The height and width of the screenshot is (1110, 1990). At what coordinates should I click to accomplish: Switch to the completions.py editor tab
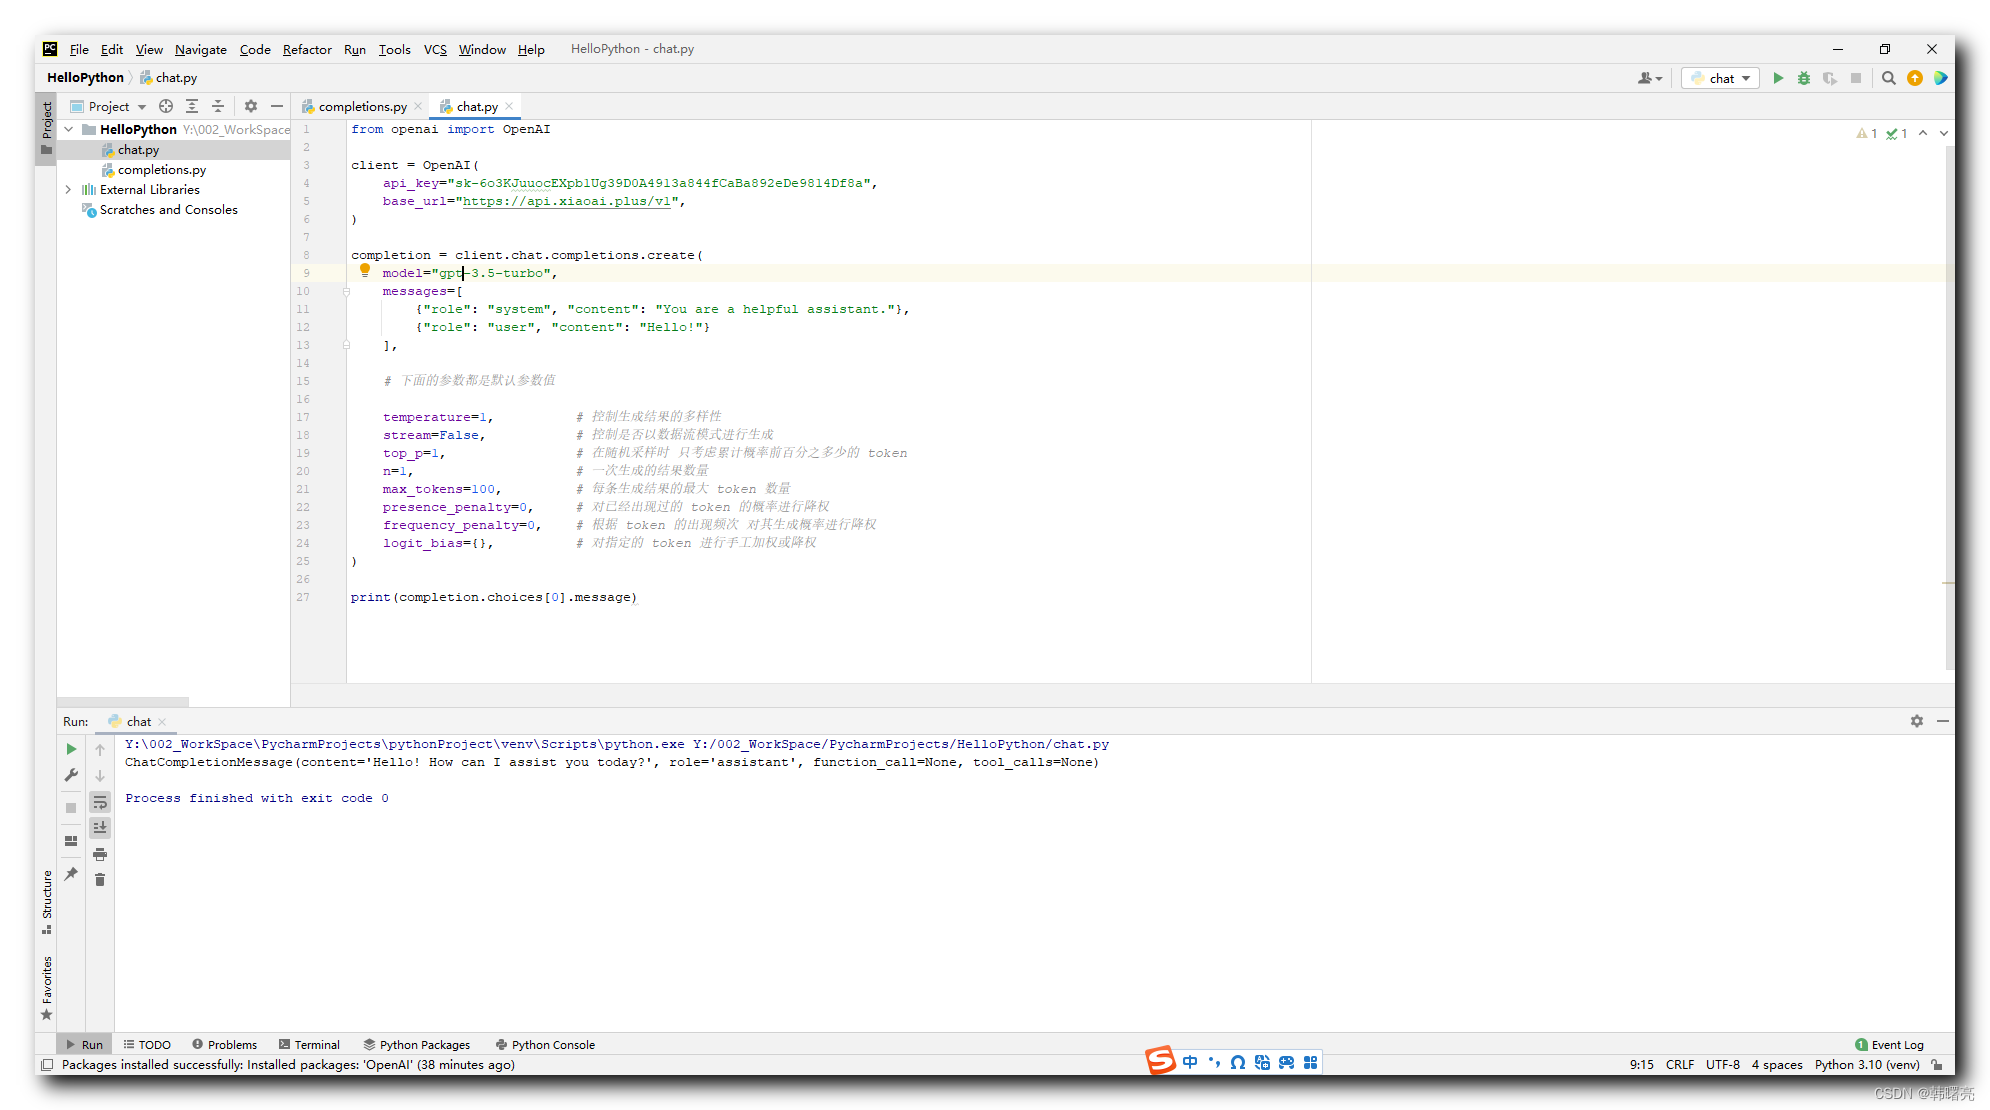click(358, 105)
